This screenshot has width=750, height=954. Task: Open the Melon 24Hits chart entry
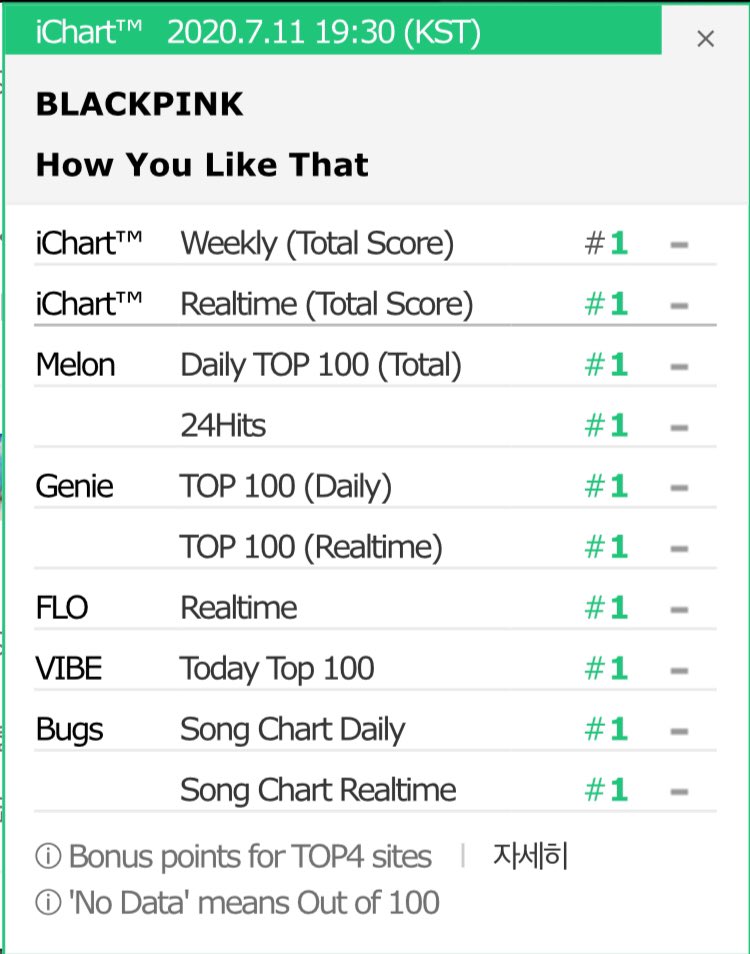pyautogui.click(x=223, y=426)
